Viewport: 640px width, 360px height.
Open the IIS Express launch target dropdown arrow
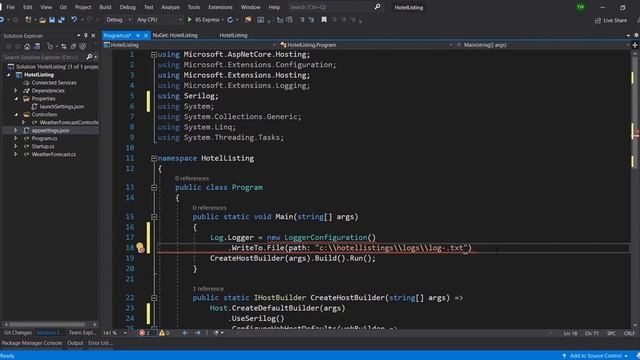[222, 20]
